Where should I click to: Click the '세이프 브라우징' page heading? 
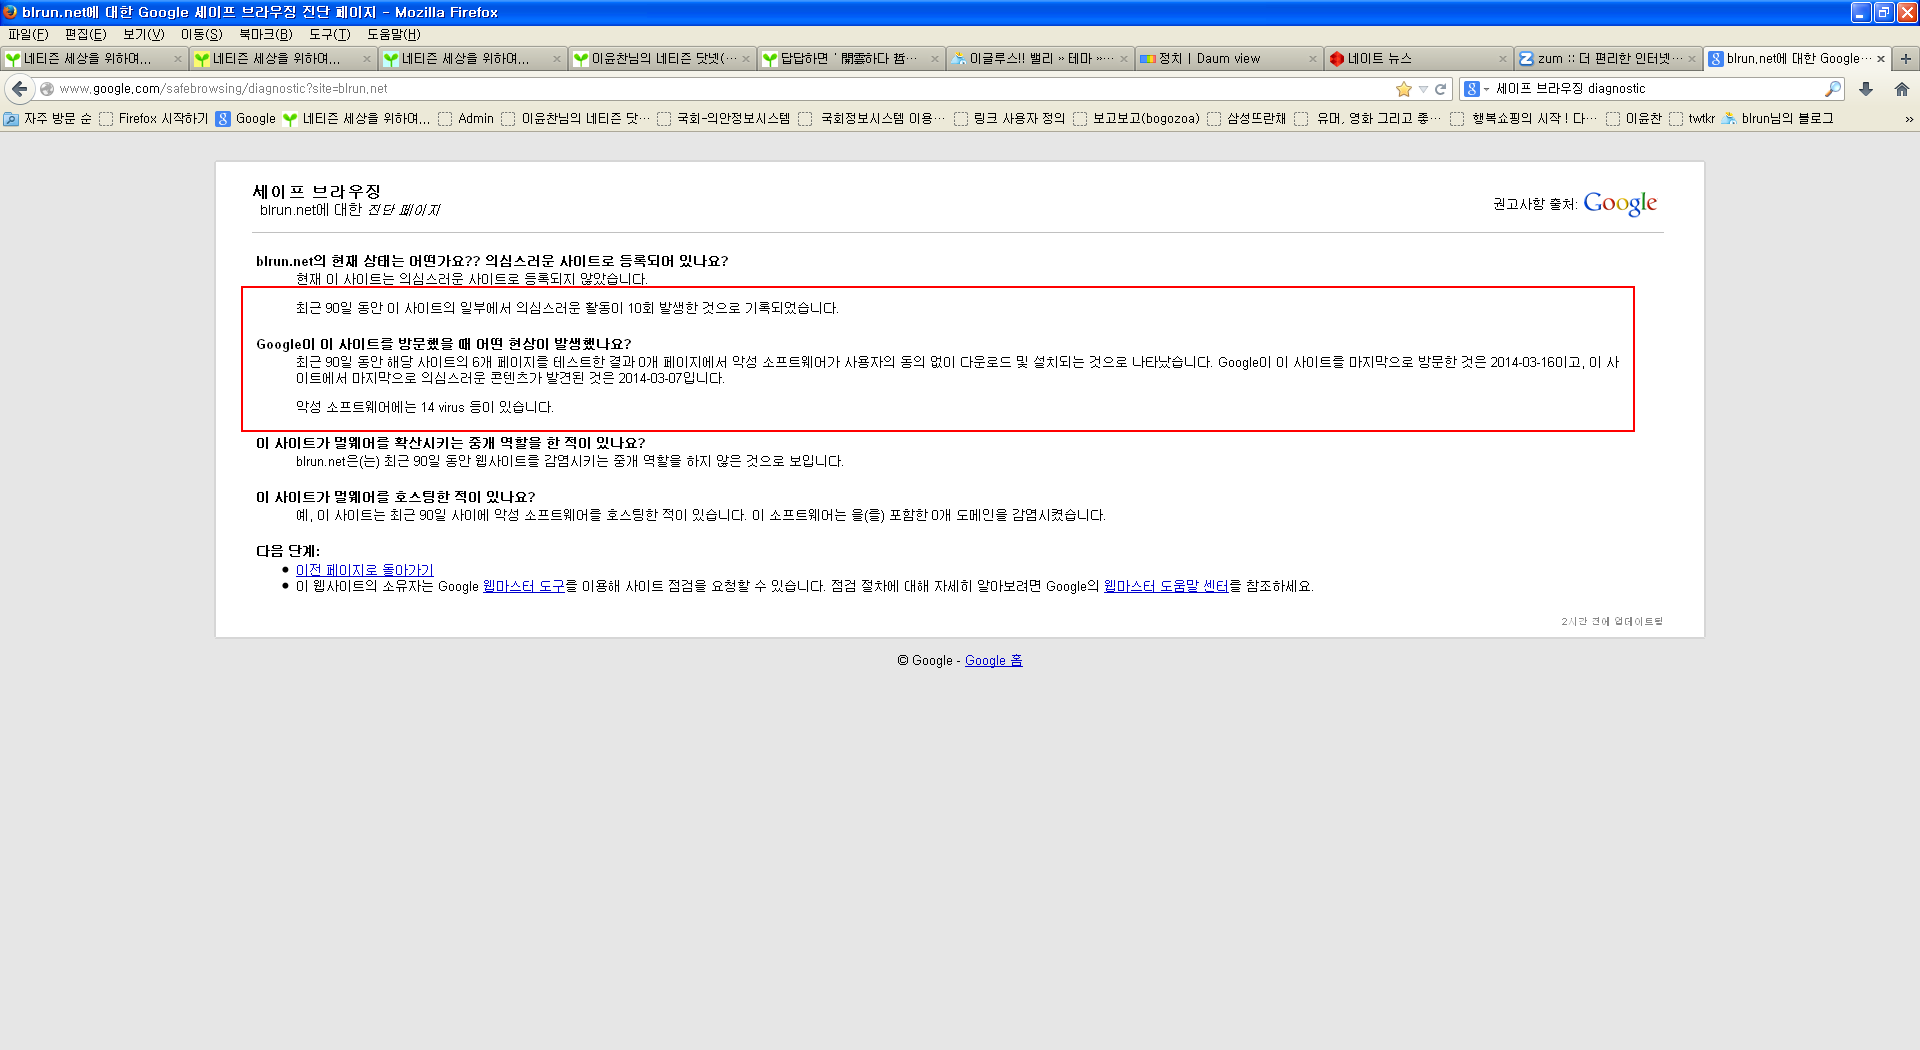tap(316, 191)
